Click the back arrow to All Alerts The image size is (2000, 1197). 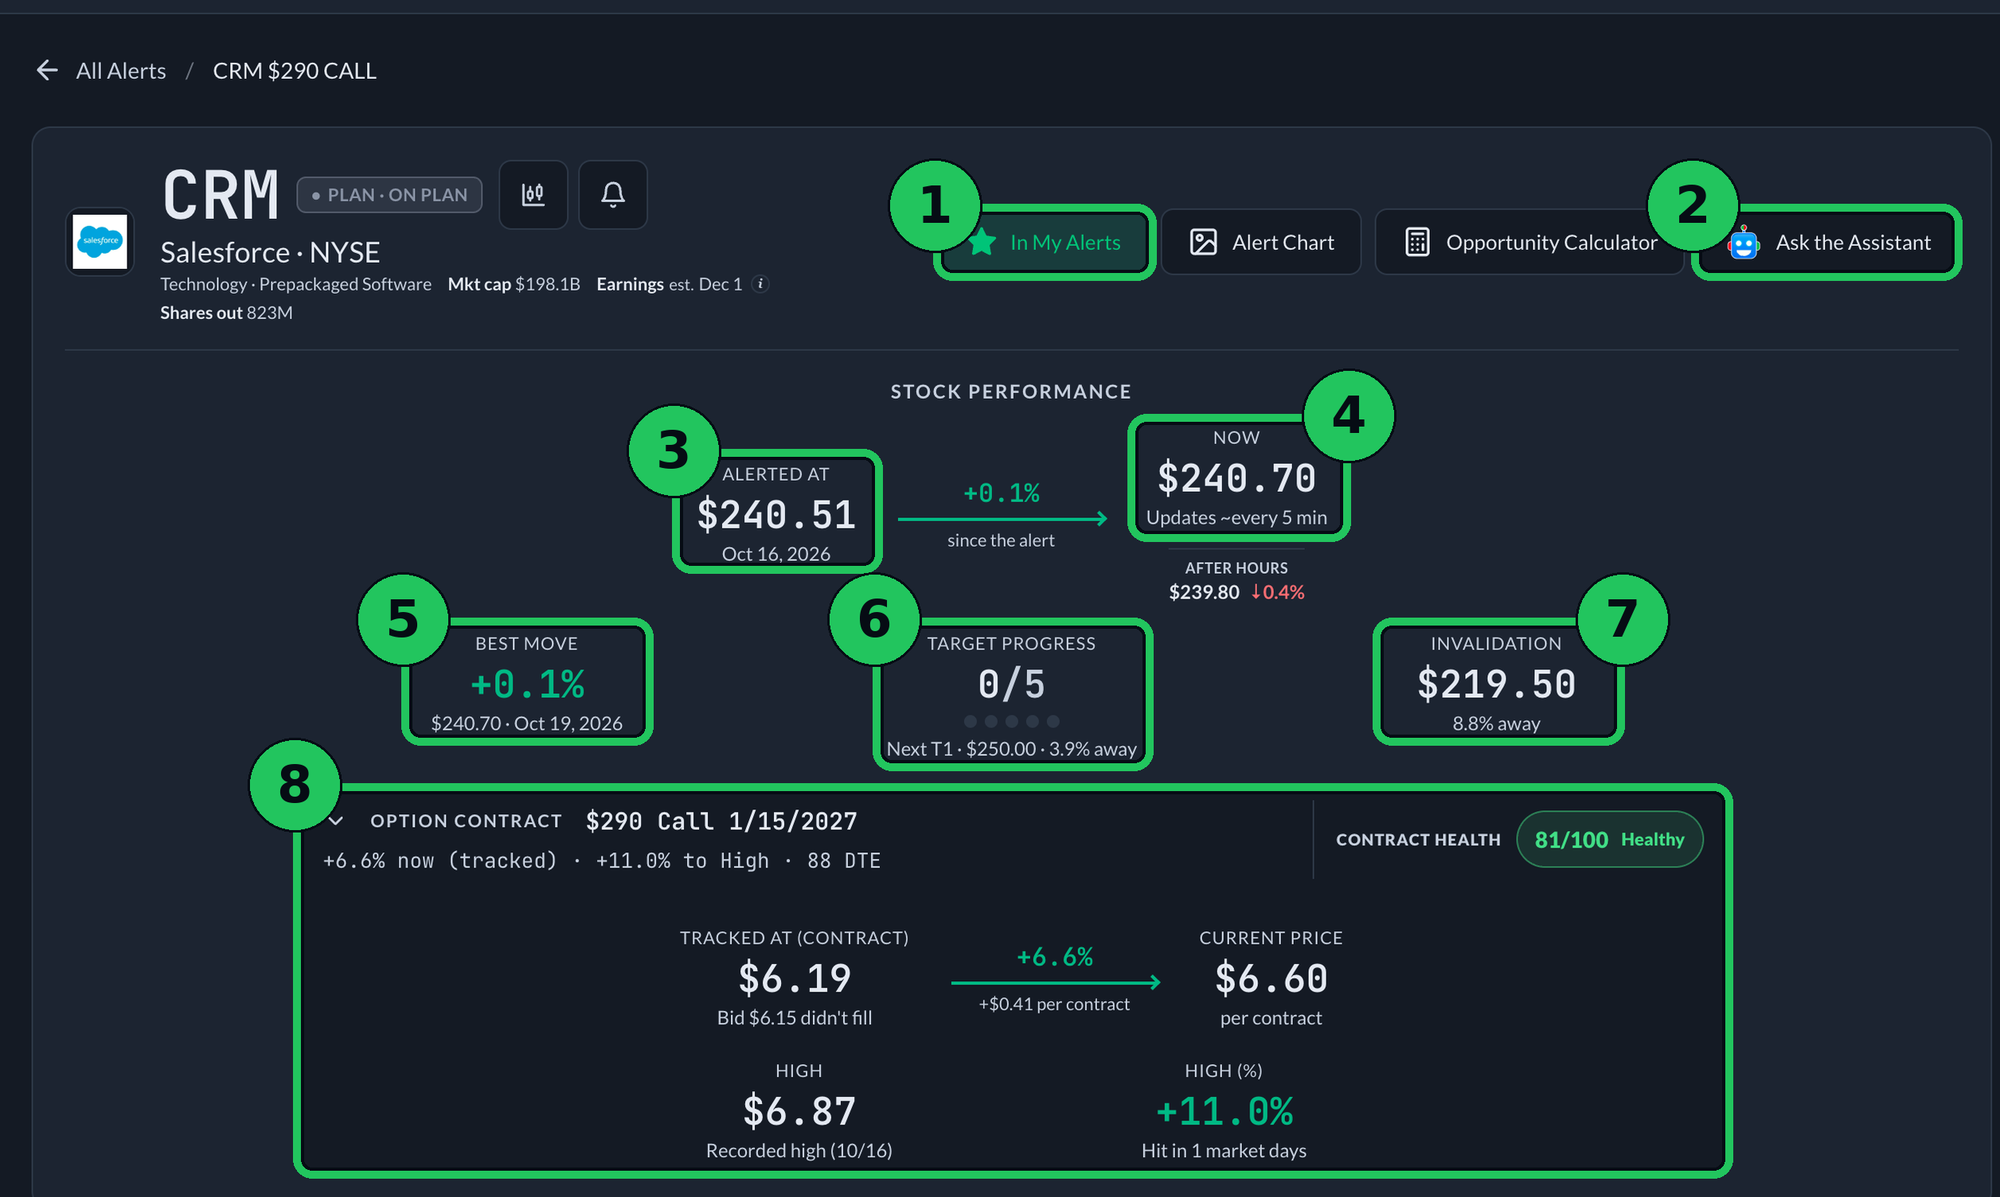tap(47, 70)
